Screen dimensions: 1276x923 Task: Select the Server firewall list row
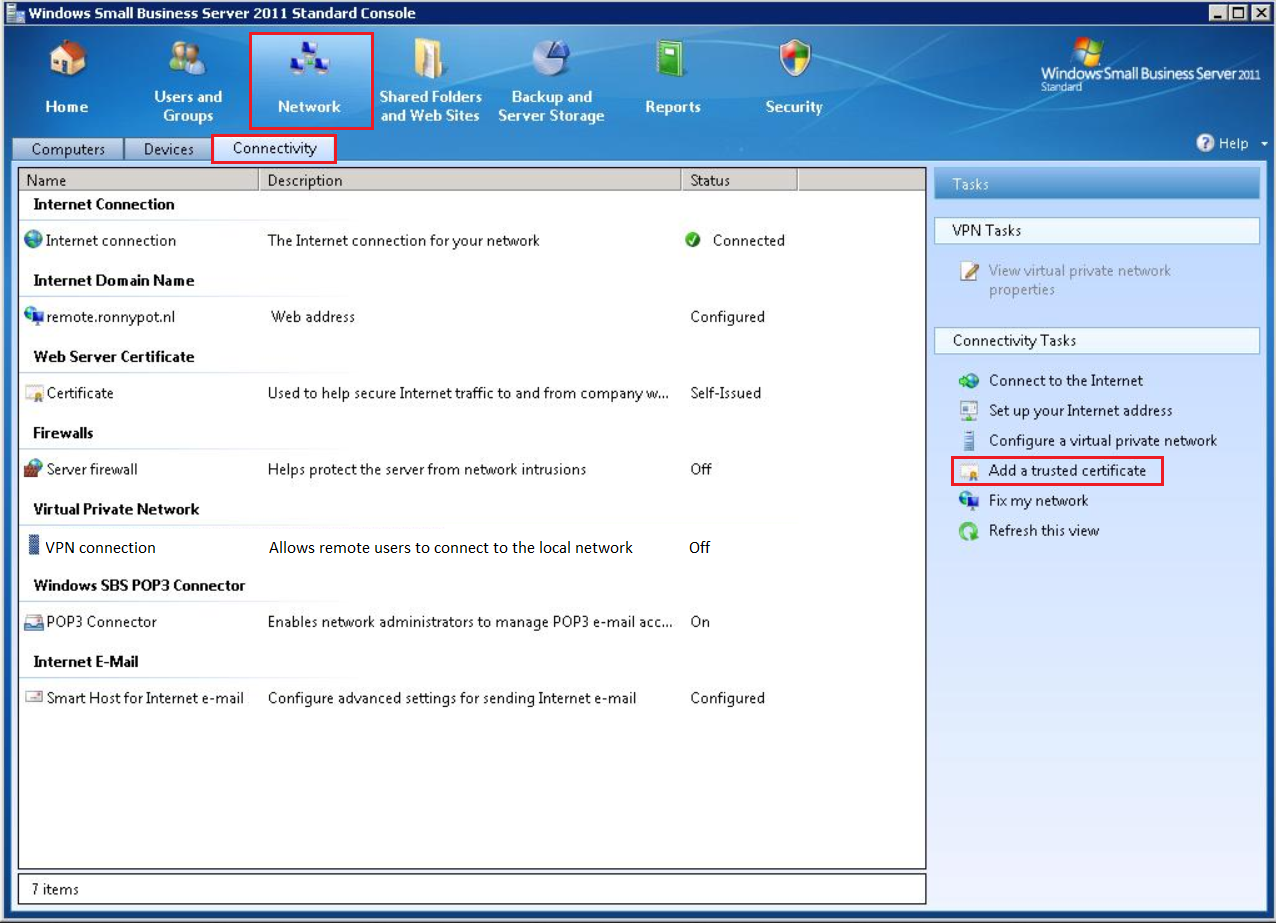tap(92, 469)
